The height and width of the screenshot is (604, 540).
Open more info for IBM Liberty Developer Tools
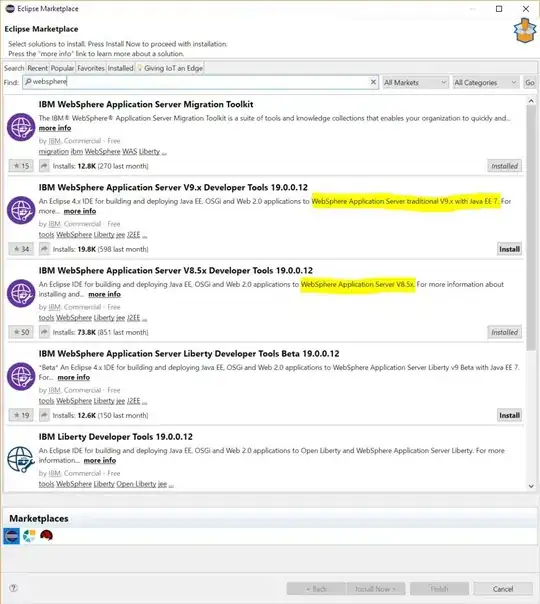tap(100, 460)
